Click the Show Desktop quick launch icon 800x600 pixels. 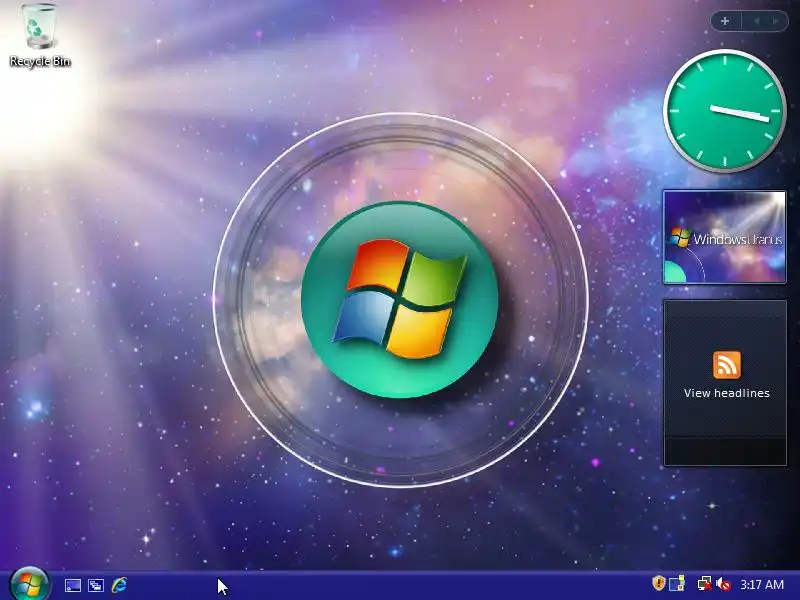click(72, 585)
